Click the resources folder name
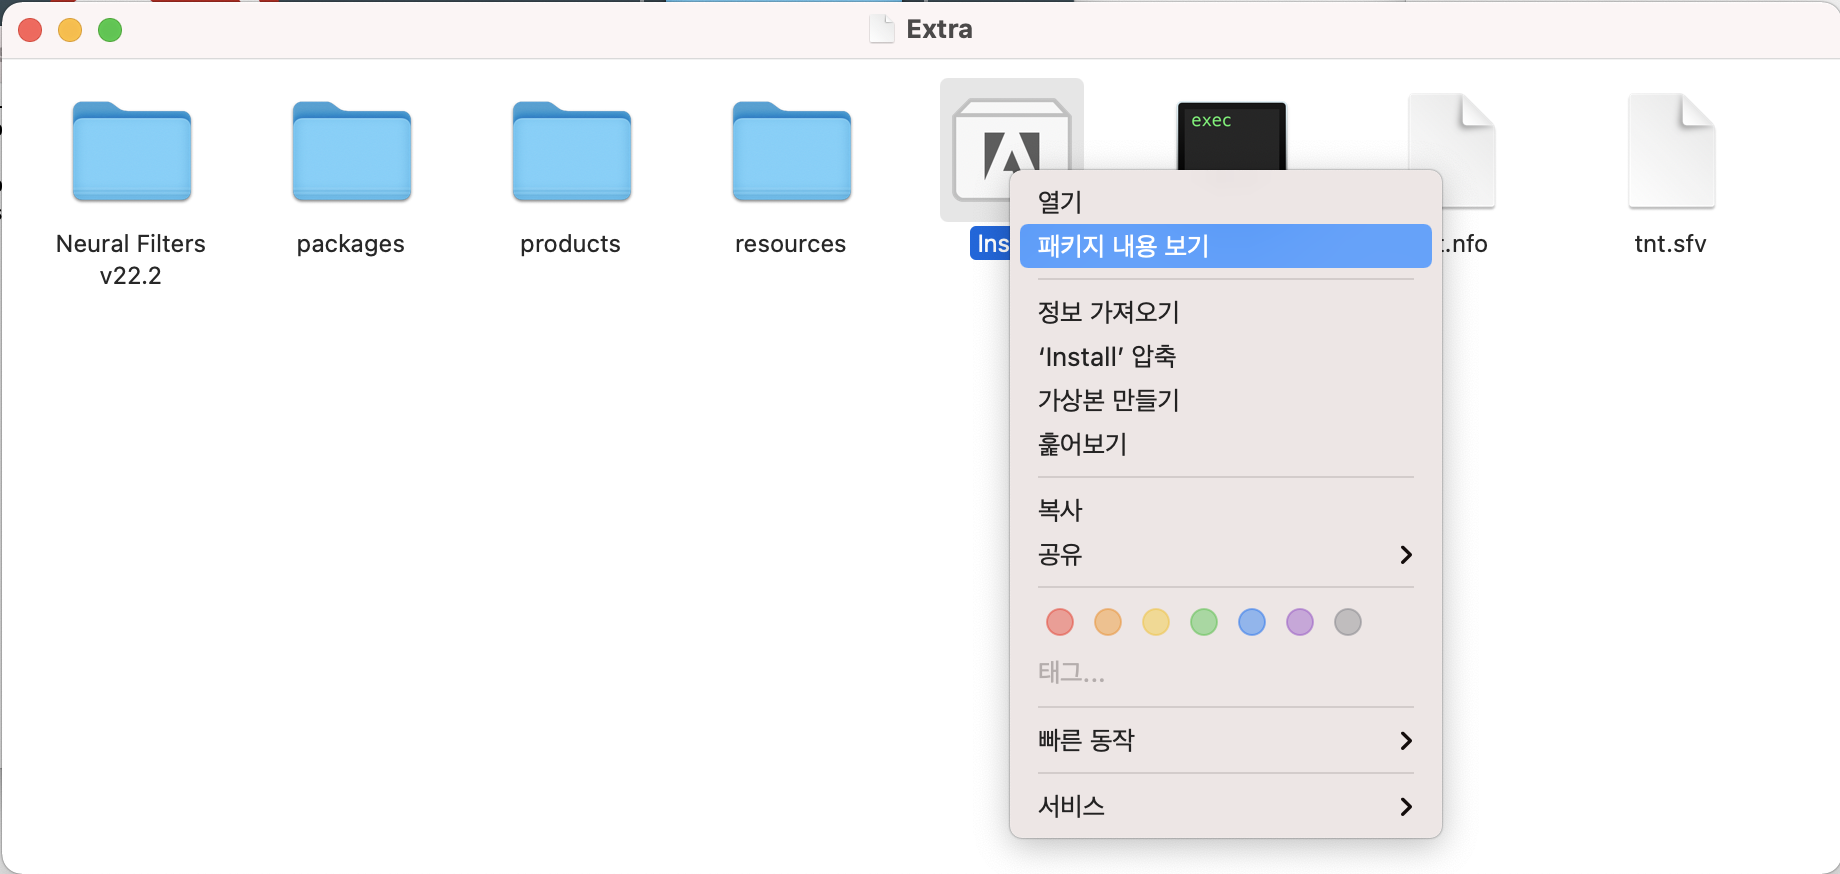 791,244
